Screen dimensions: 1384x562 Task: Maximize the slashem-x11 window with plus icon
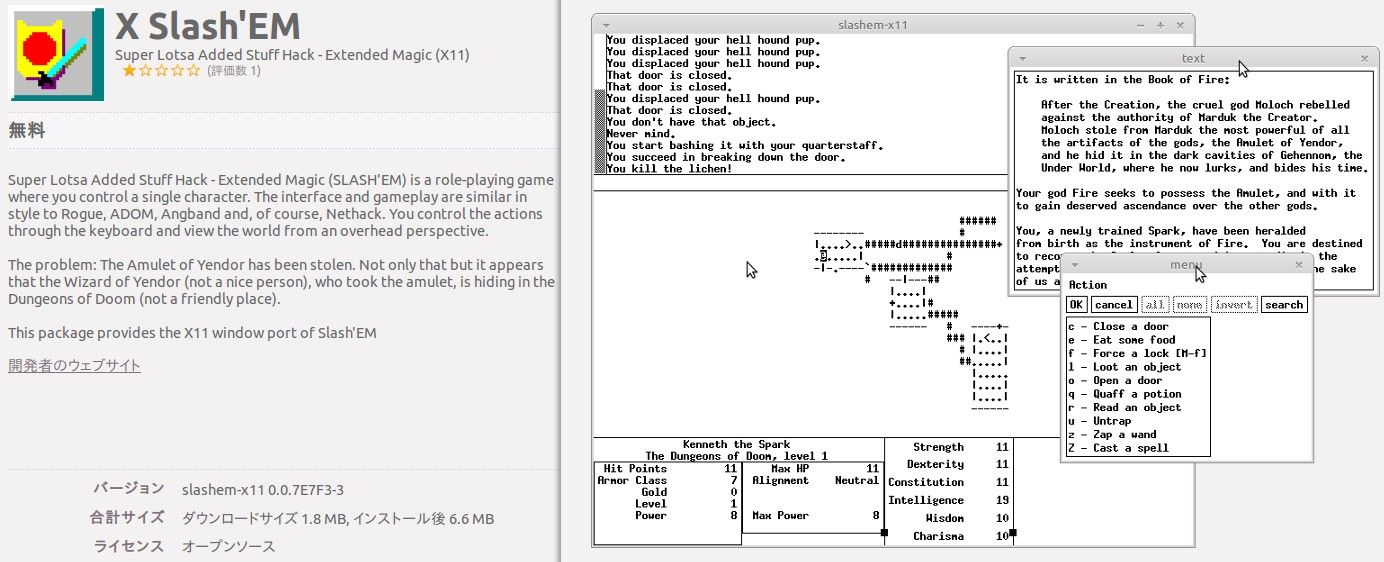click(1160, 25)
